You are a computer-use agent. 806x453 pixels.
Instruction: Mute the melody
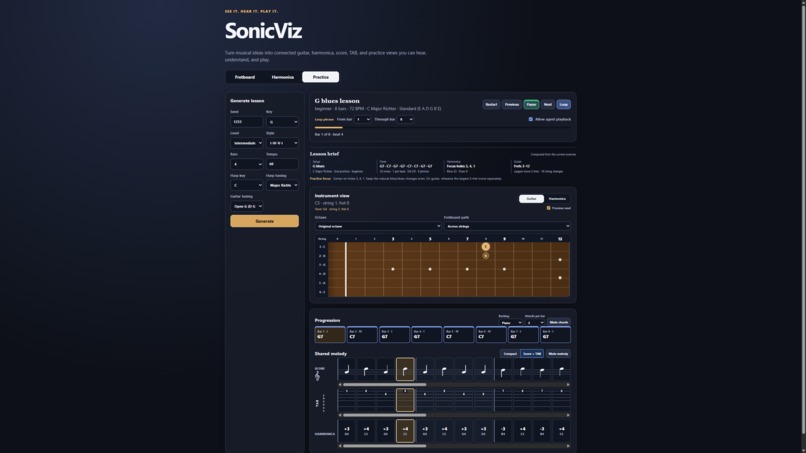click(558, 354)
